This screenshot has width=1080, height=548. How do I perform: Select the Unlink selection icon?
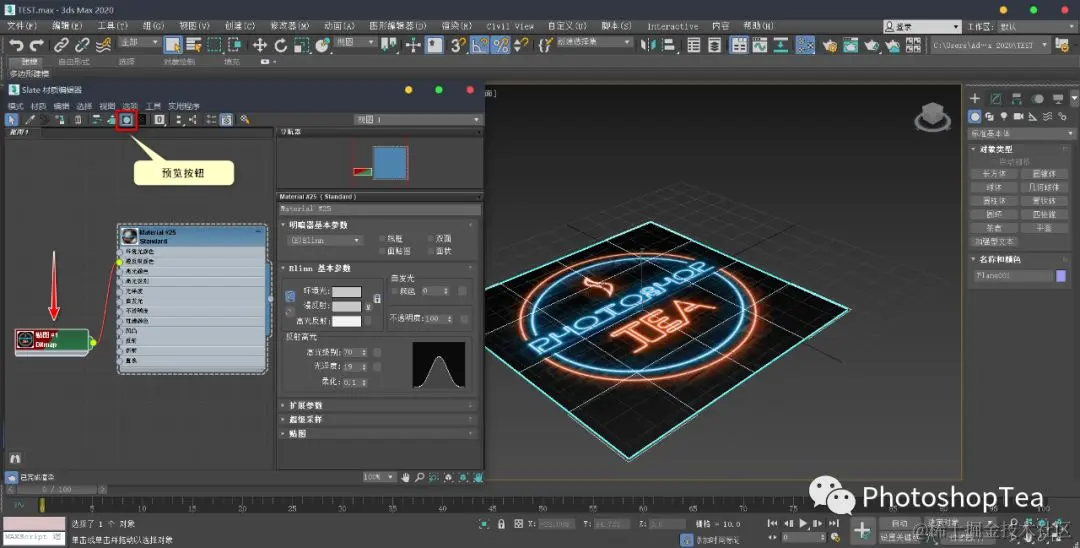point(82,45)
